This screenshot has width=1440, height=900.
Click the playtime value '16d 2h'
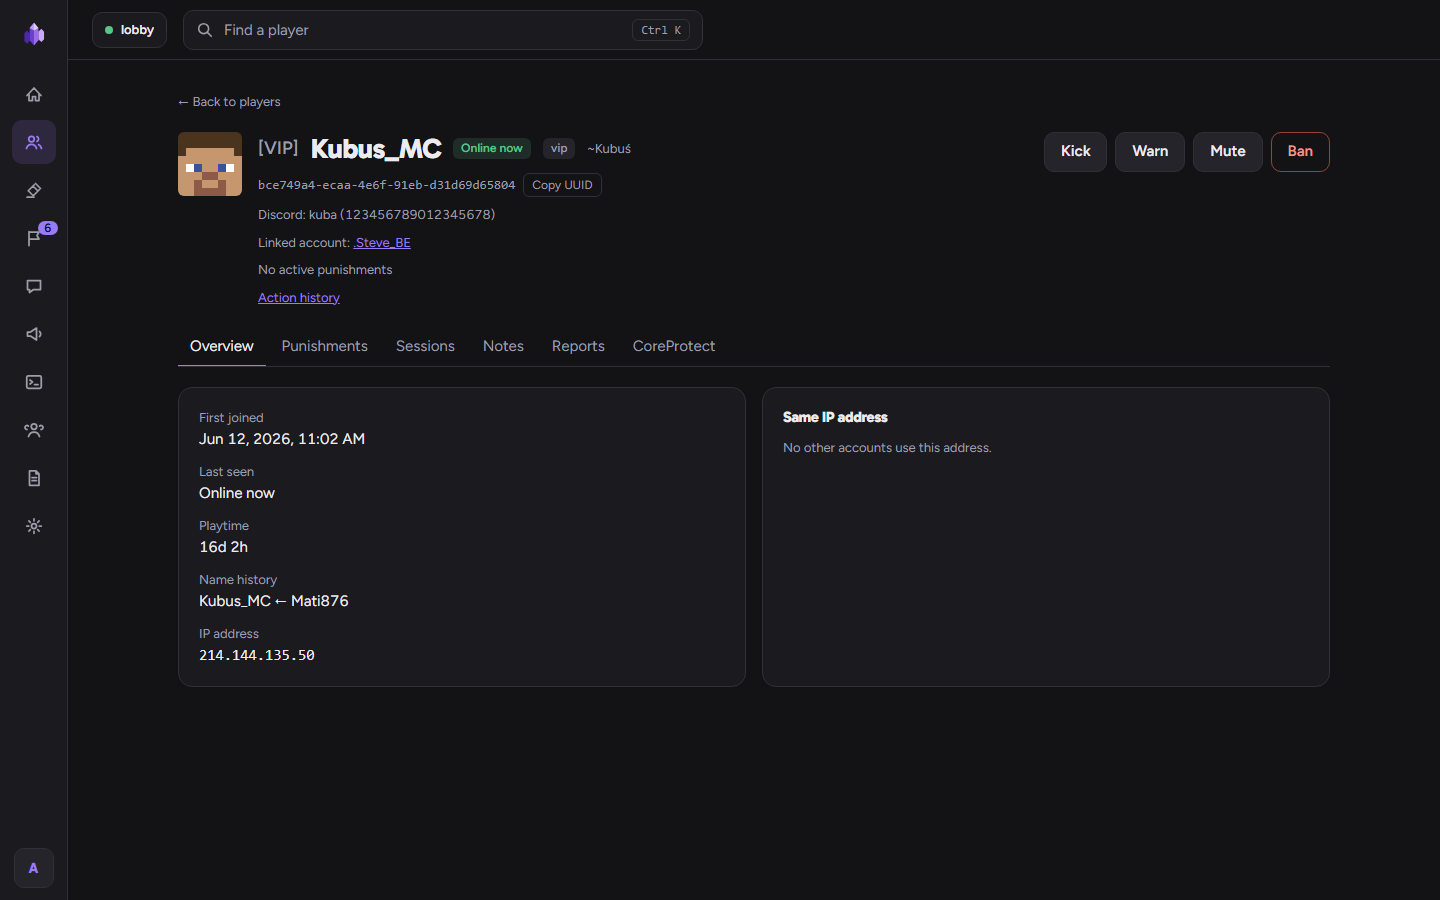pyautogui.click(x=223, y=547)
